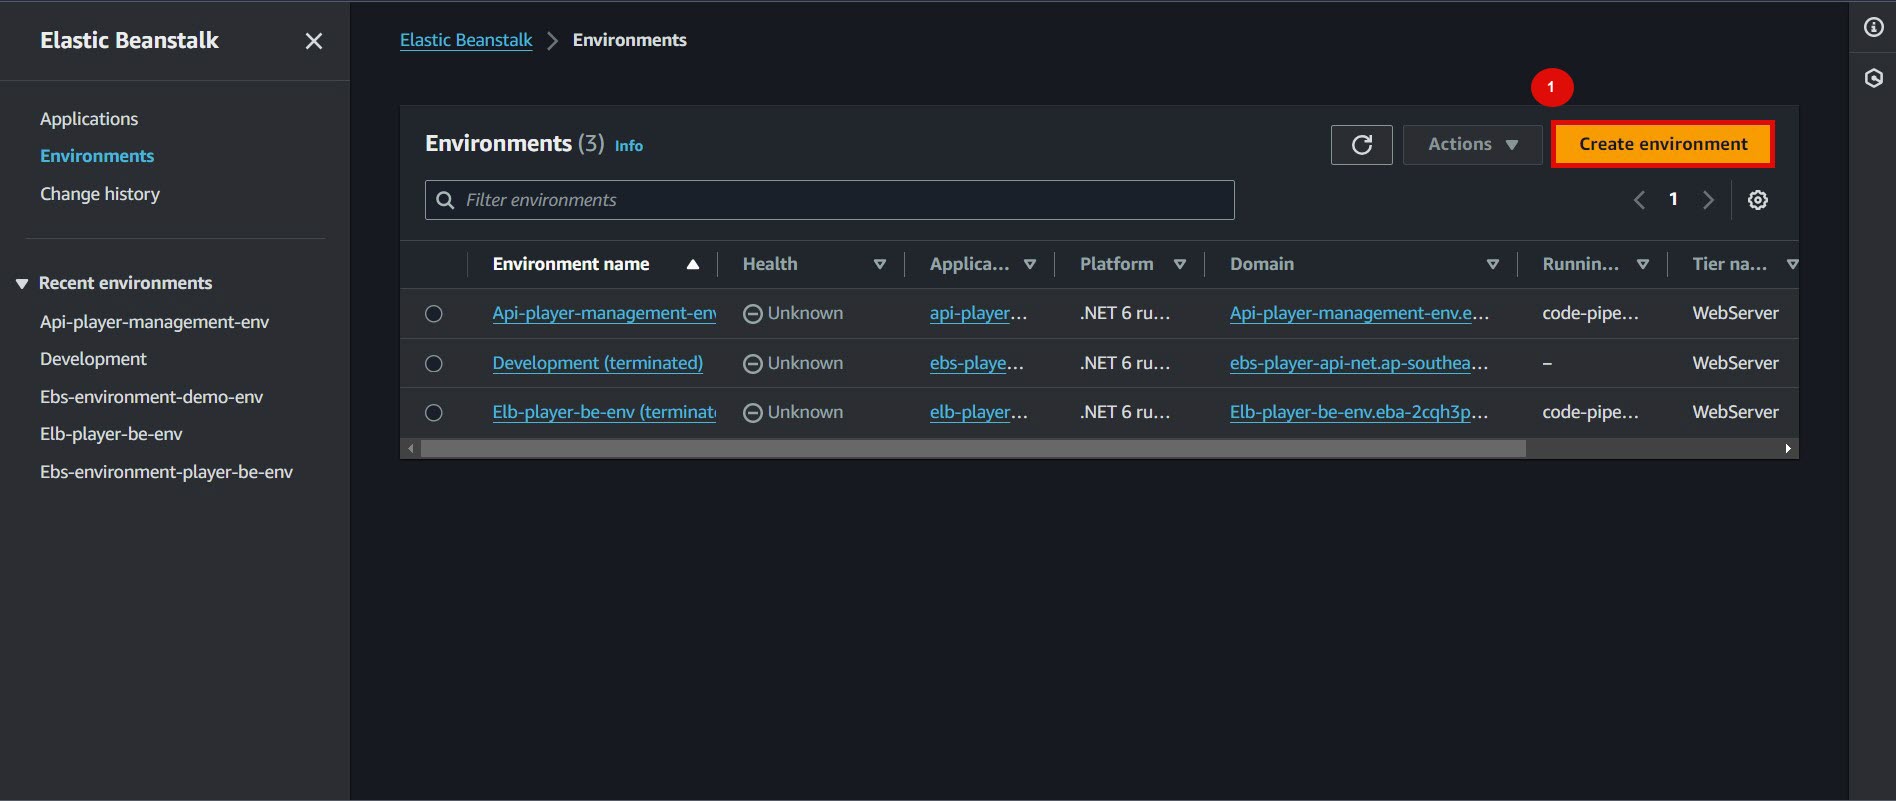Open the Domain column sort dropdown
Viewport: 1896px width, 801px height.
1492,264
